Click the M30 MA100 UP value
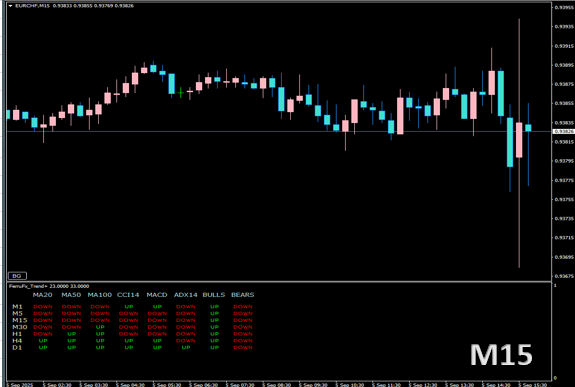Screen dimensions: 575x387 point(100,327)
